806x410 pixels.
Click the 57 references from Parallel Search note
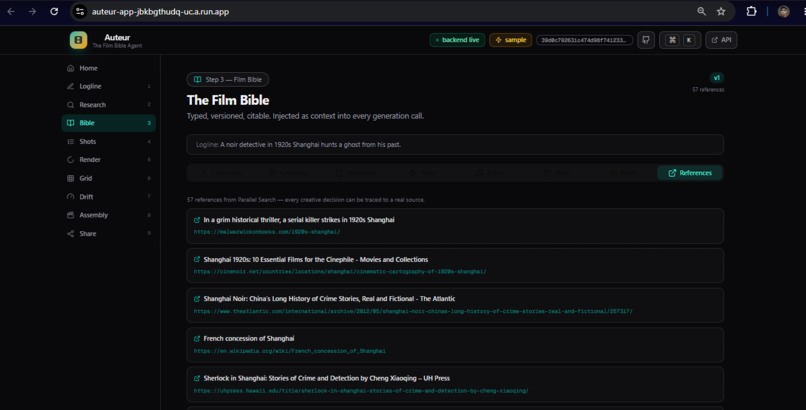tap(306, 200)
